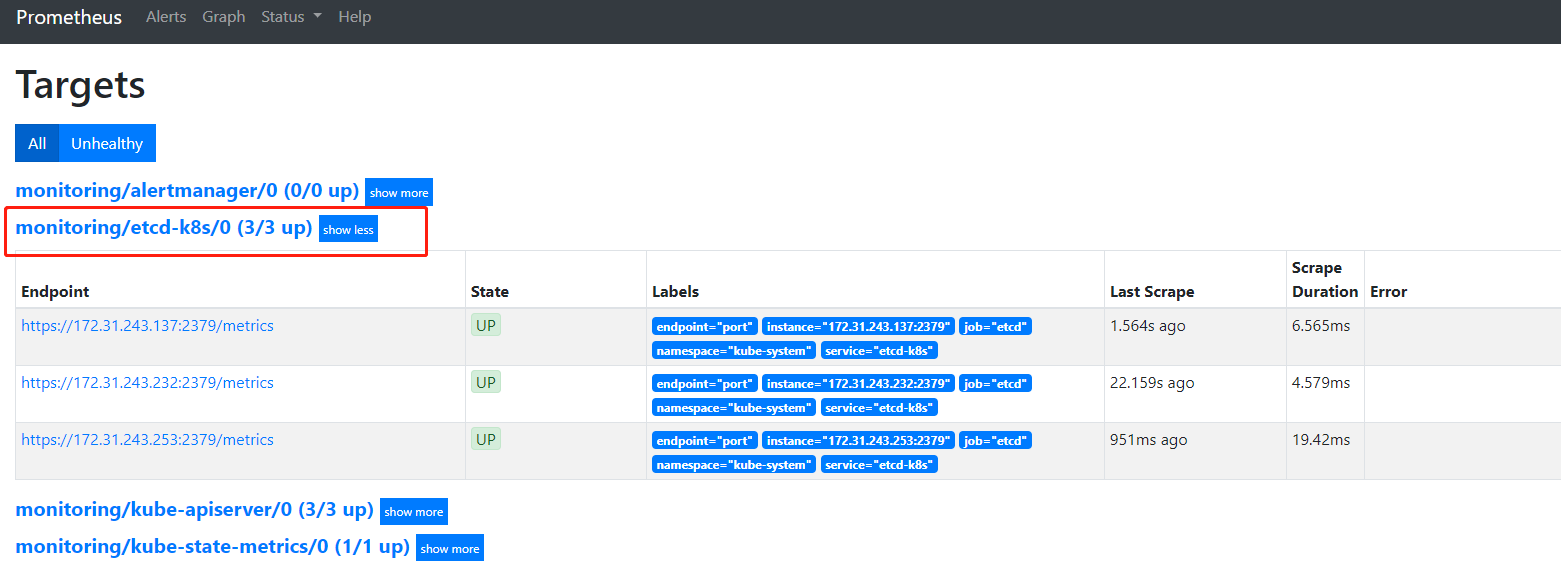1561x568 pixels.
Task: Click the instance="172.31.243.253:2379" label badge
Action: 858,440
